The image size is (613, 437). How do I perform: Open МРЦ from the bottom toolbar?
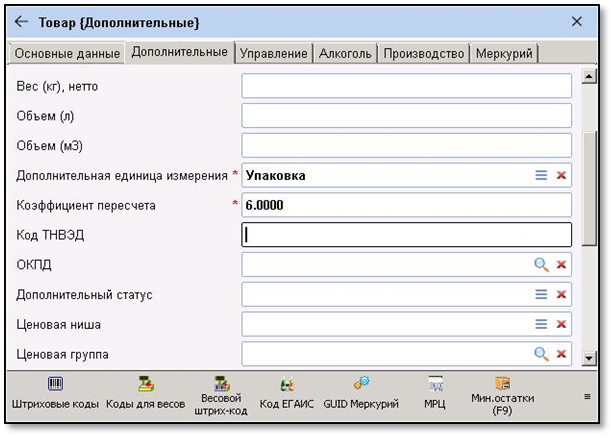pos(435,394)
